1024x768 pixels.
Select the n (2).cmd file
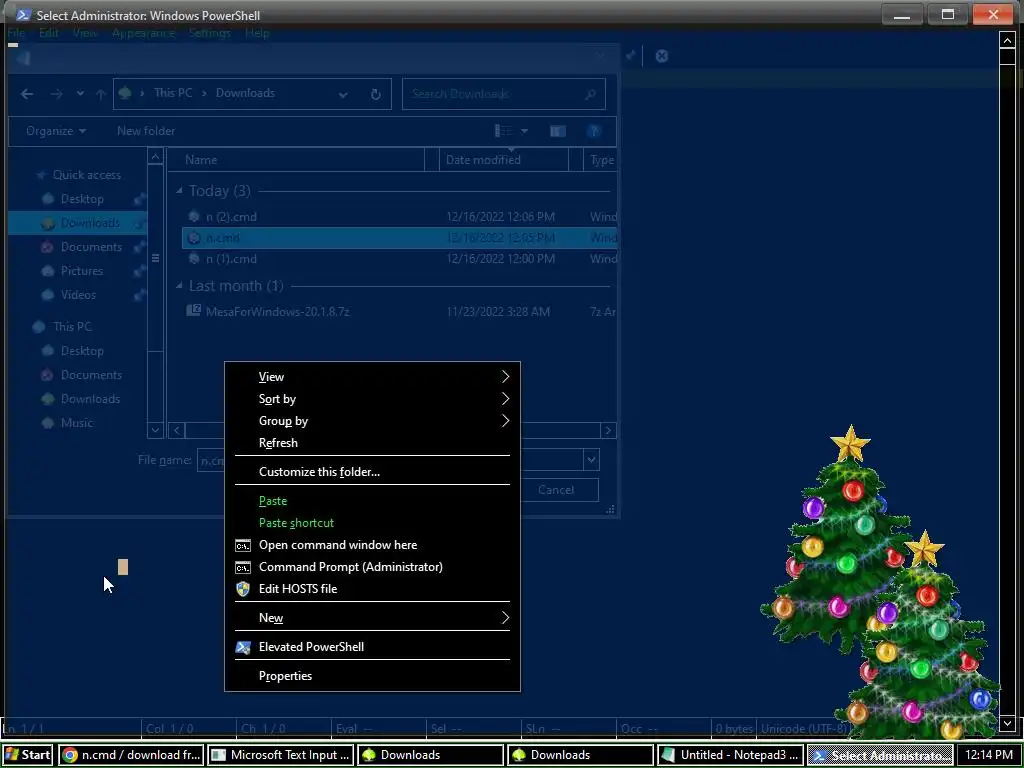tap(400, 217)
